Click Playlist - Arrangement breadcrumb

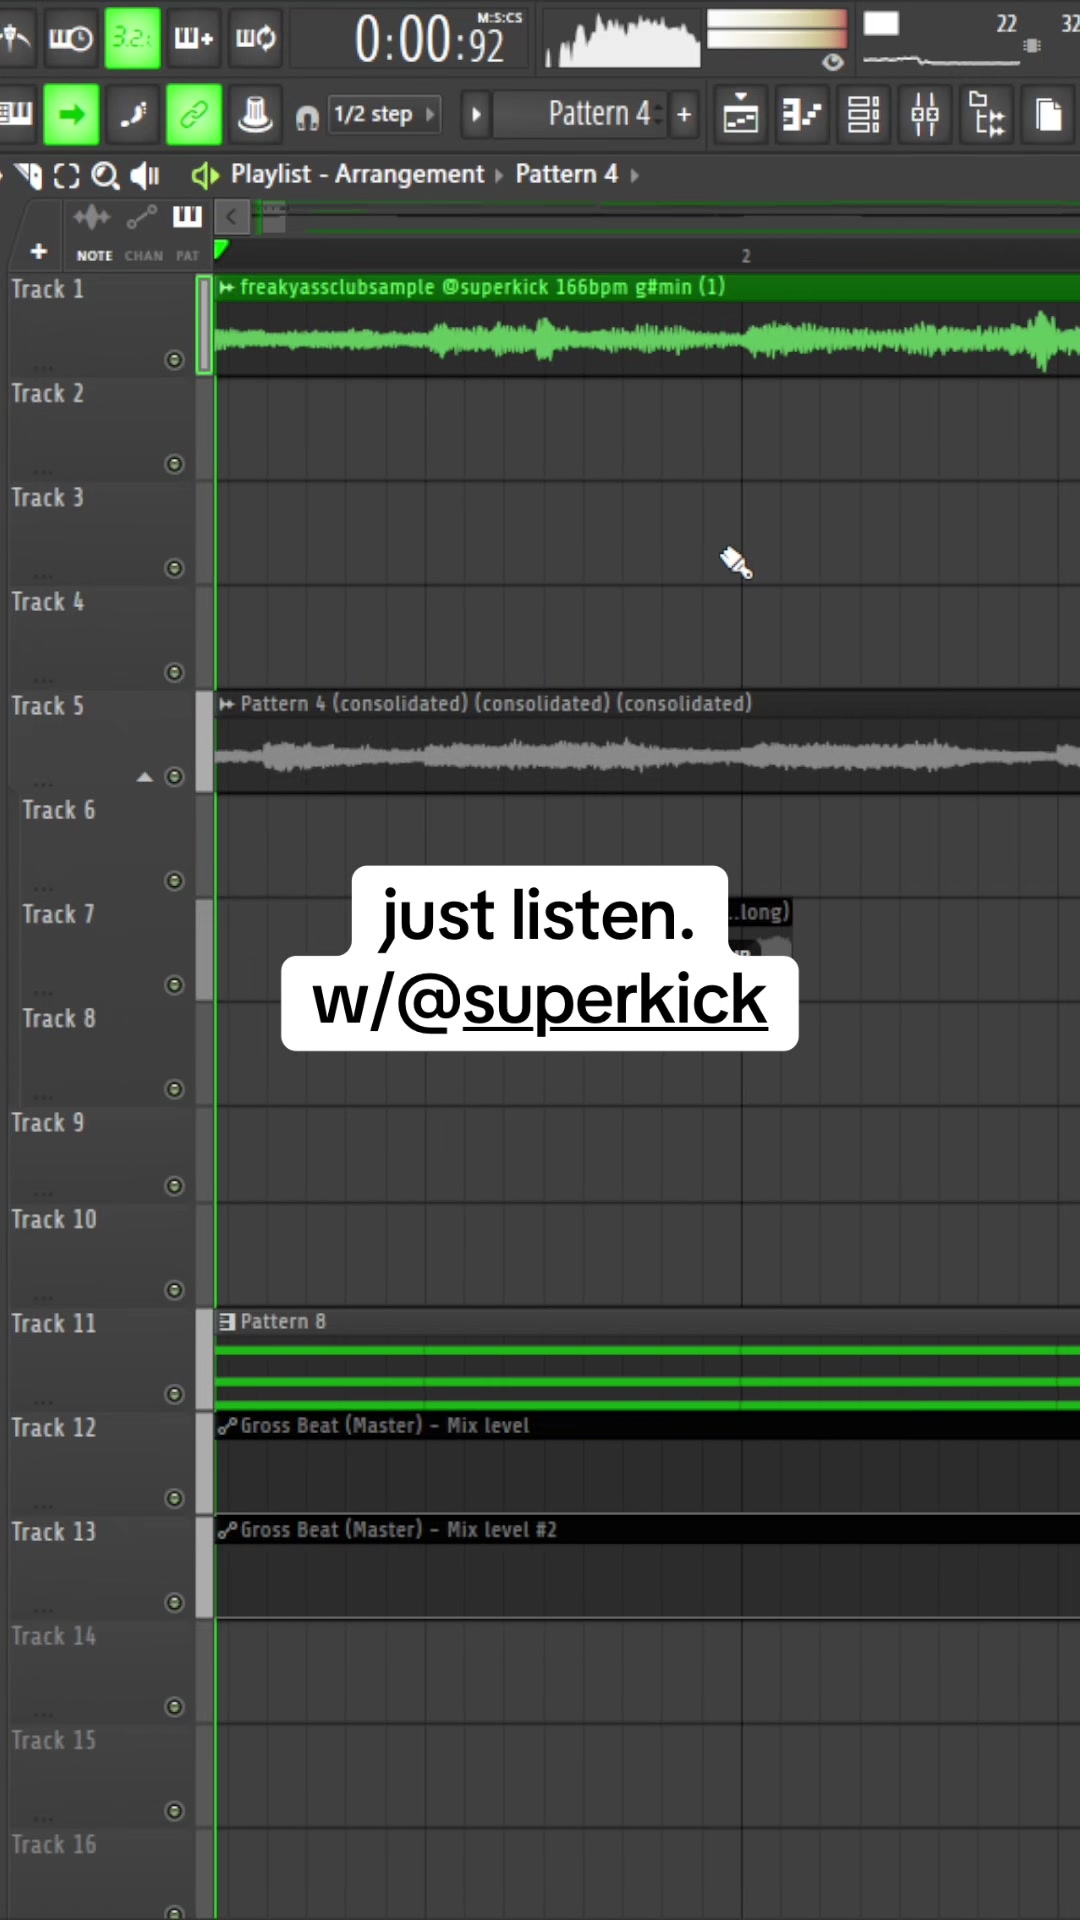357,174
